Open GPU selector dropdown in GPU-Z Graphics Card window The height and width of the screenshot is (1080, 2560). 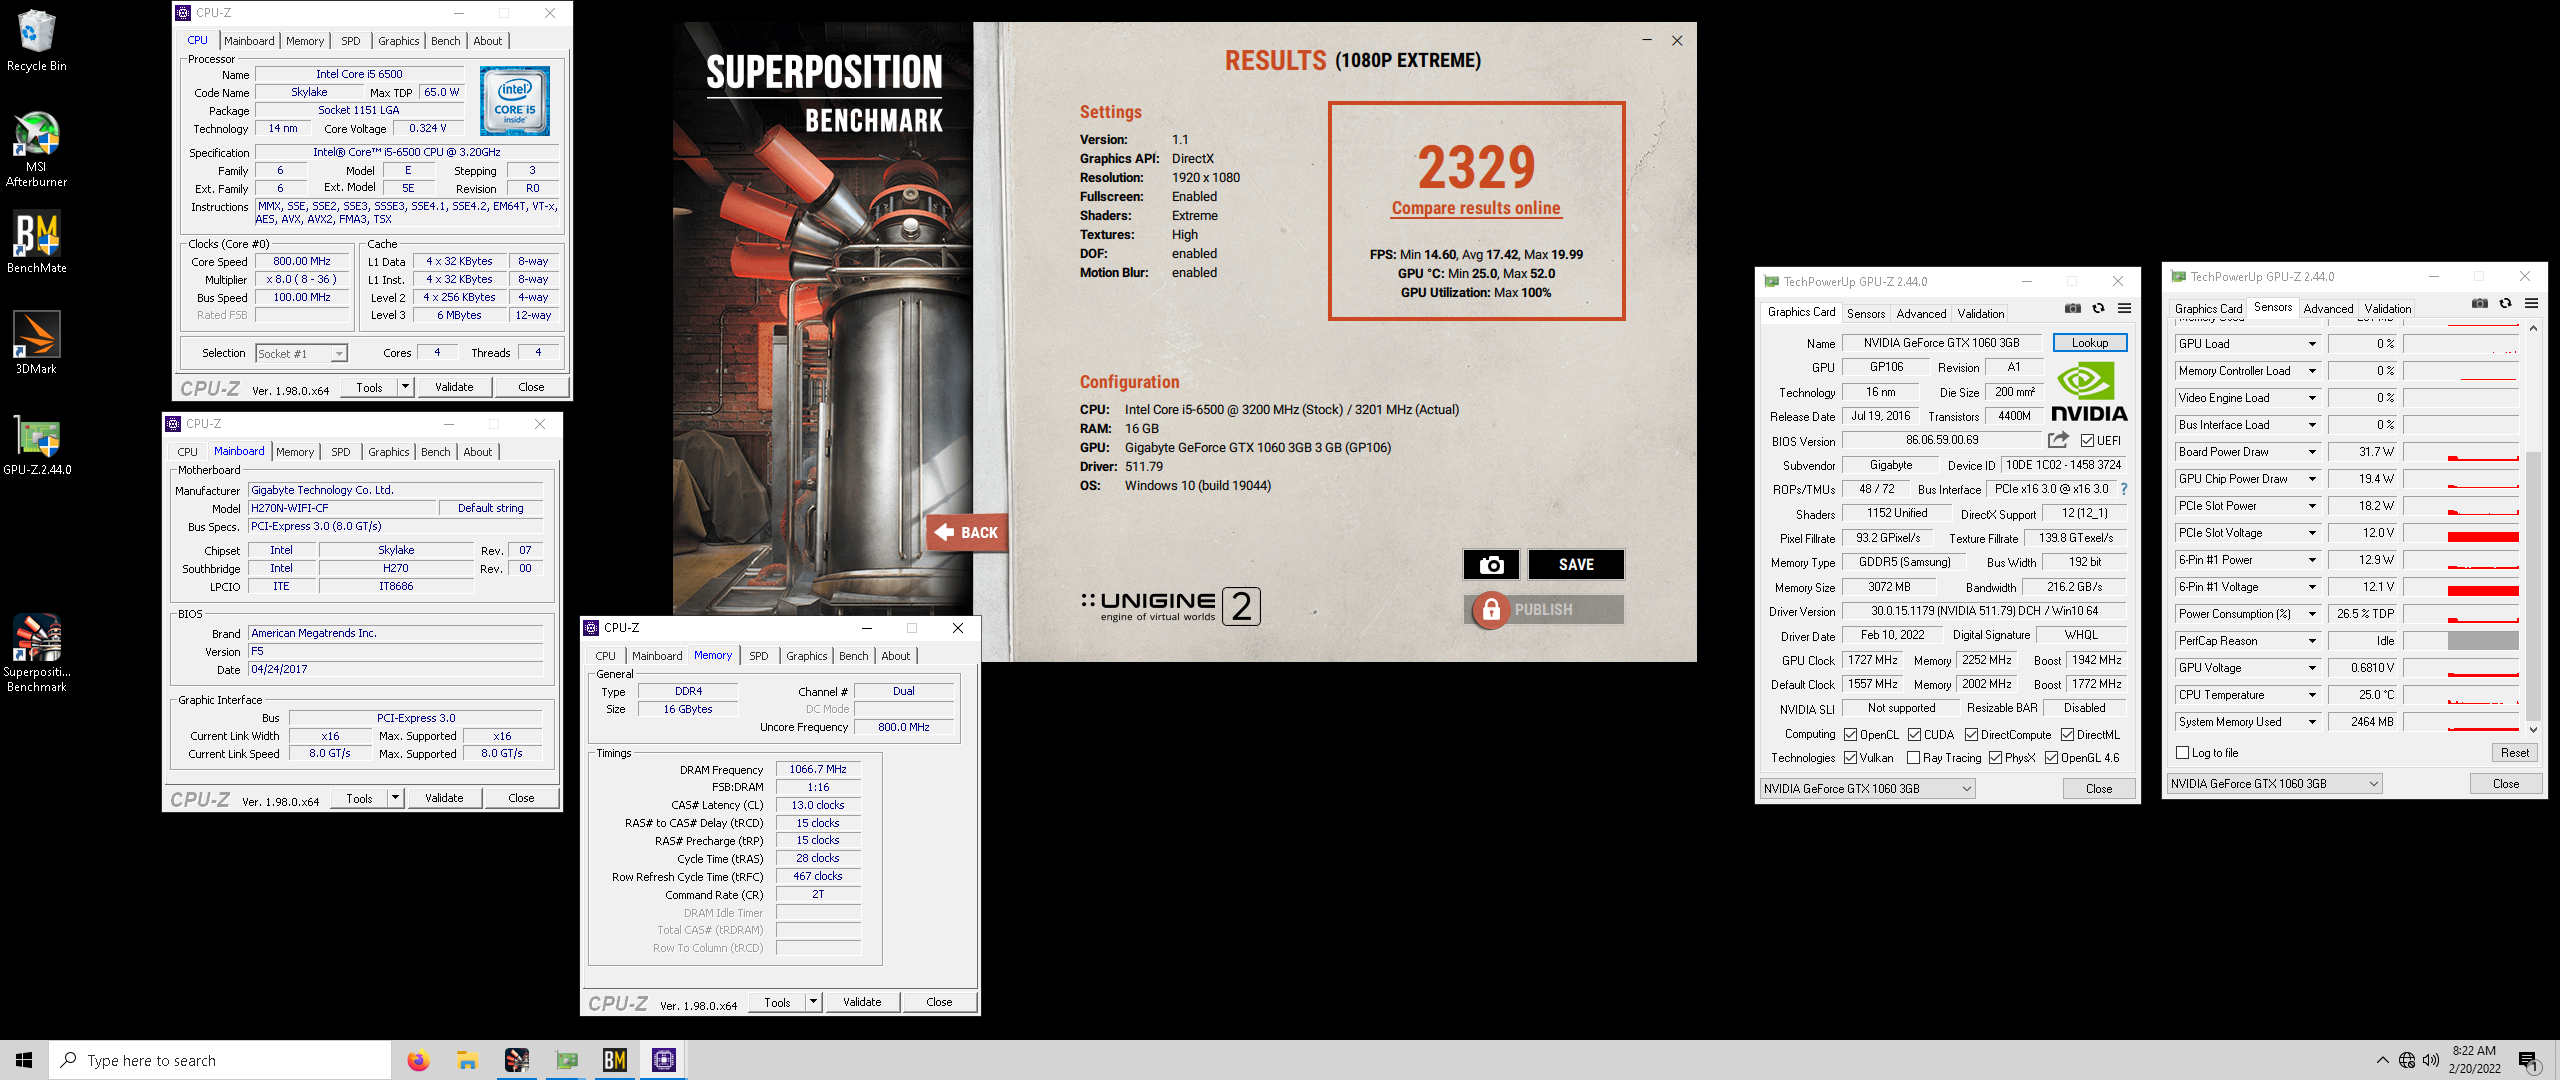click(1867, 789)
